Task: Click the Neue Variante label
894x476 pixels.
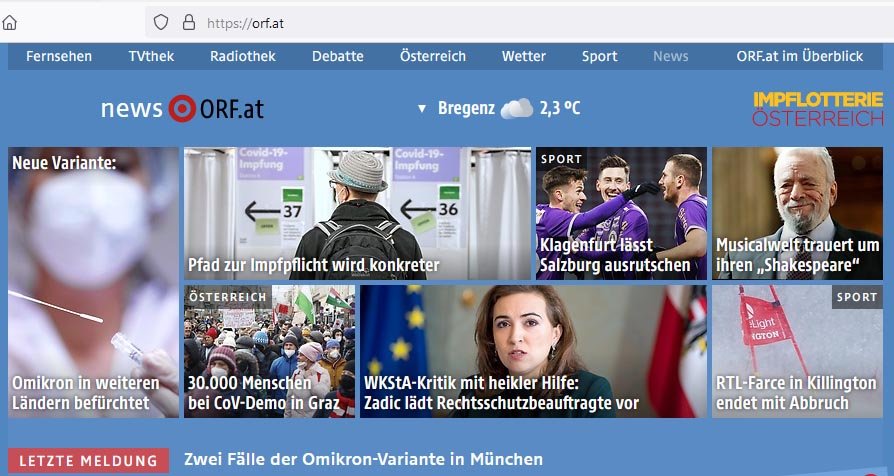Action: tap(64, 163)
